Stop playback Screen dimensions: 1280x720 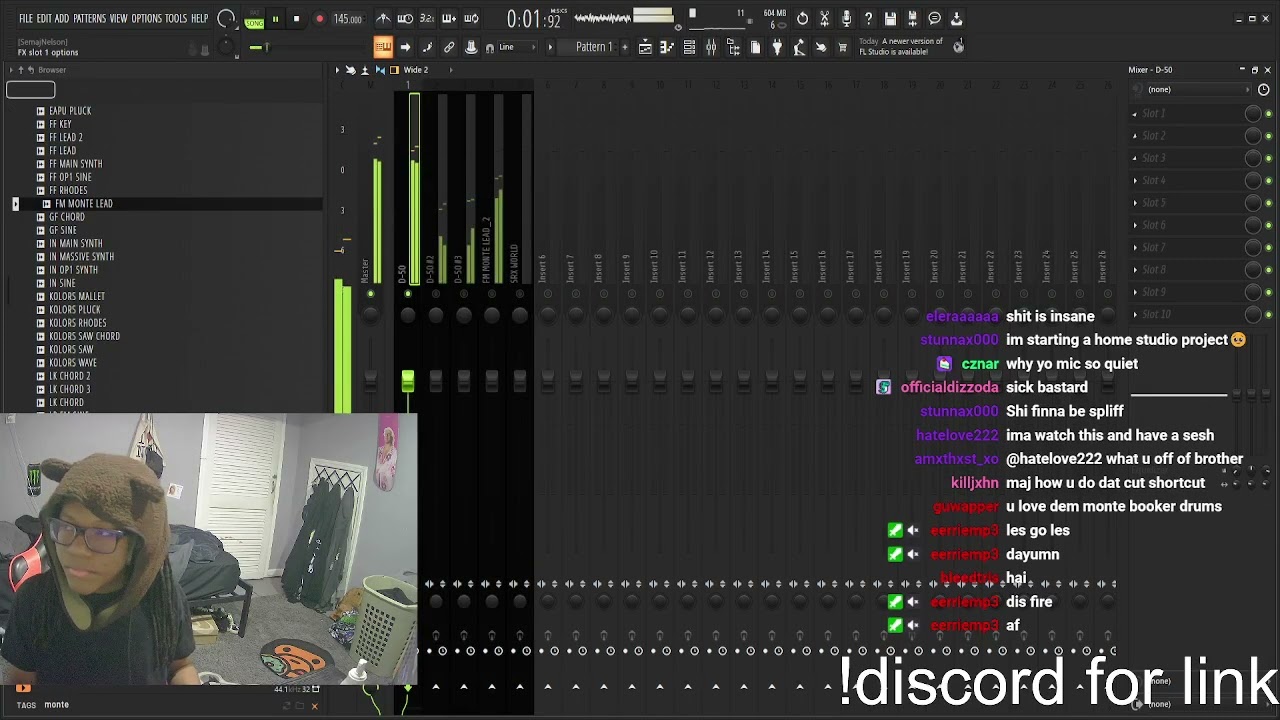click(x=296, y=19)
